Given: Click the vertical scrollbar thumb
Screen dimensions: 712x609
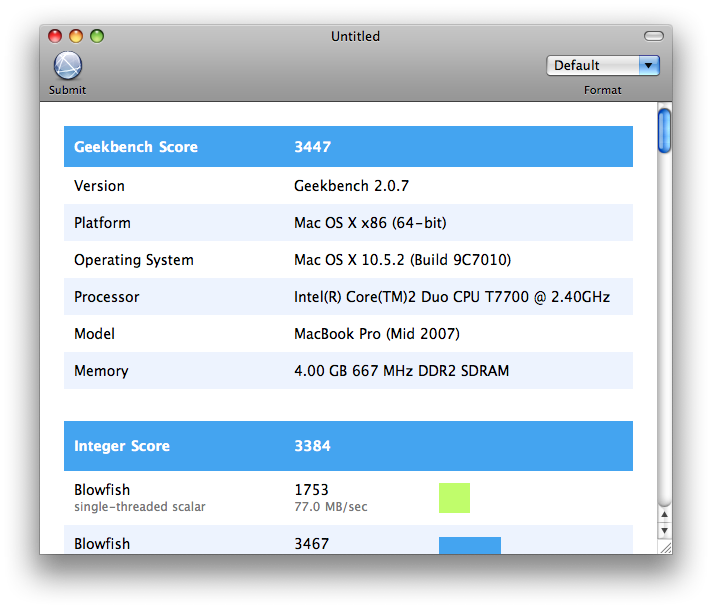Looking at the screenshot, I should 664,131.
